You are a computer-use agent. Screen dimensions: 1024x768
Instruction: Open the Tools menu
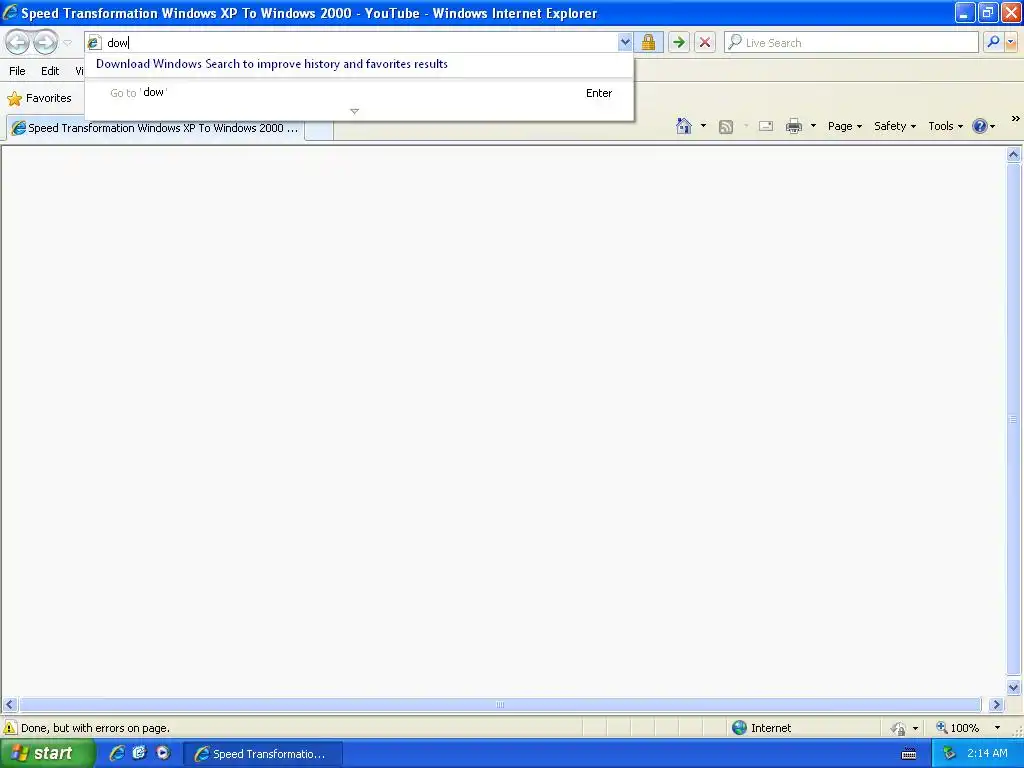945,126
